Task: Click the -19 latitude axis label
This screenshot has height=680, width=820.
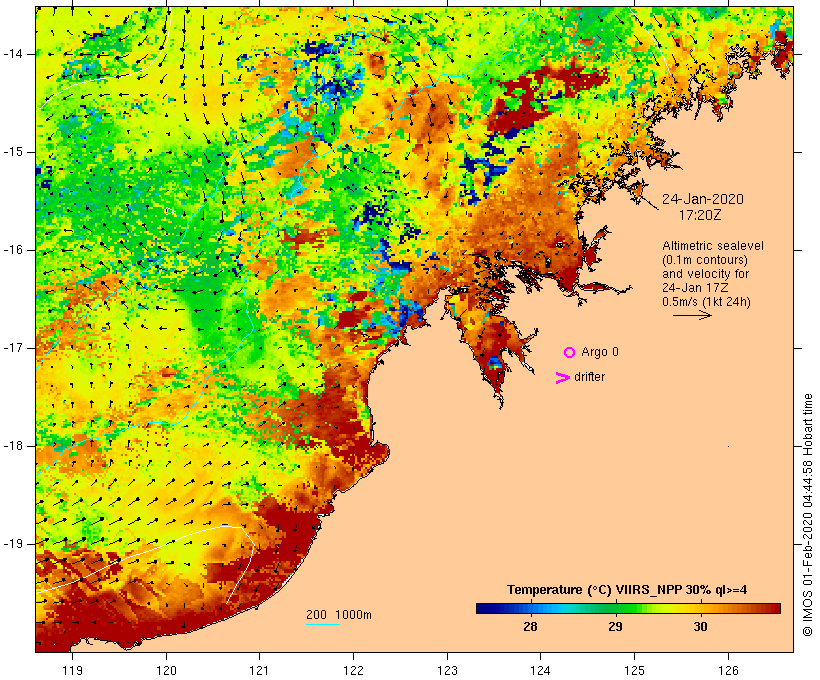Action: click(x=13, y=544)
